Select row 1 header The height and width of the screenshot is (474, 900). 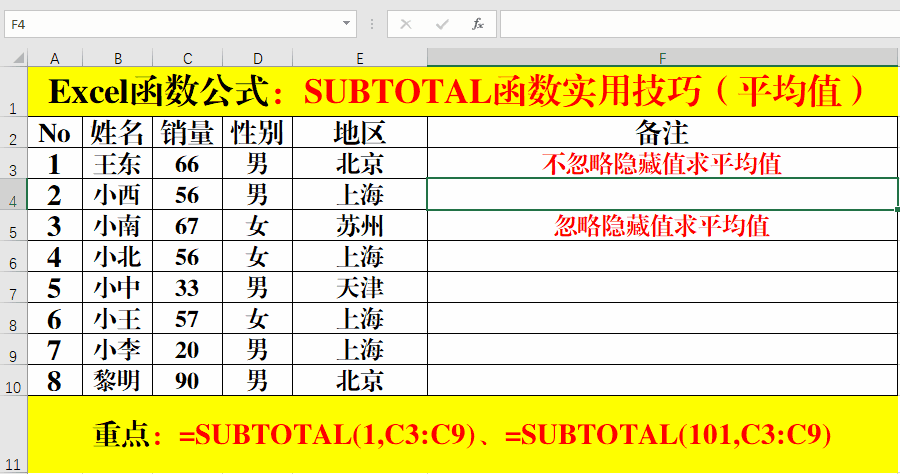13,91
